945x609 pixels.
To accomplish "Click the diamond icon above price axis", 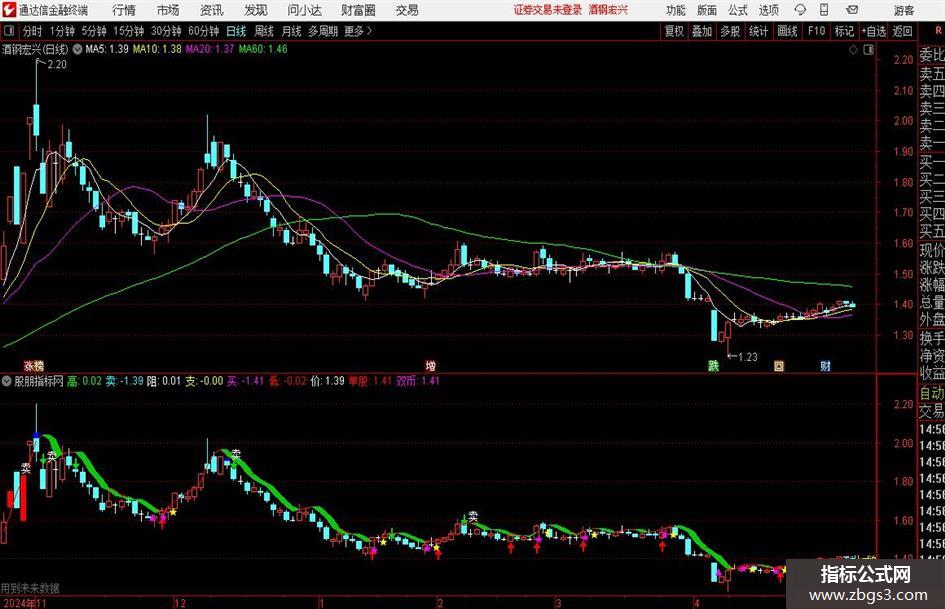I will (x=853, y=50).
